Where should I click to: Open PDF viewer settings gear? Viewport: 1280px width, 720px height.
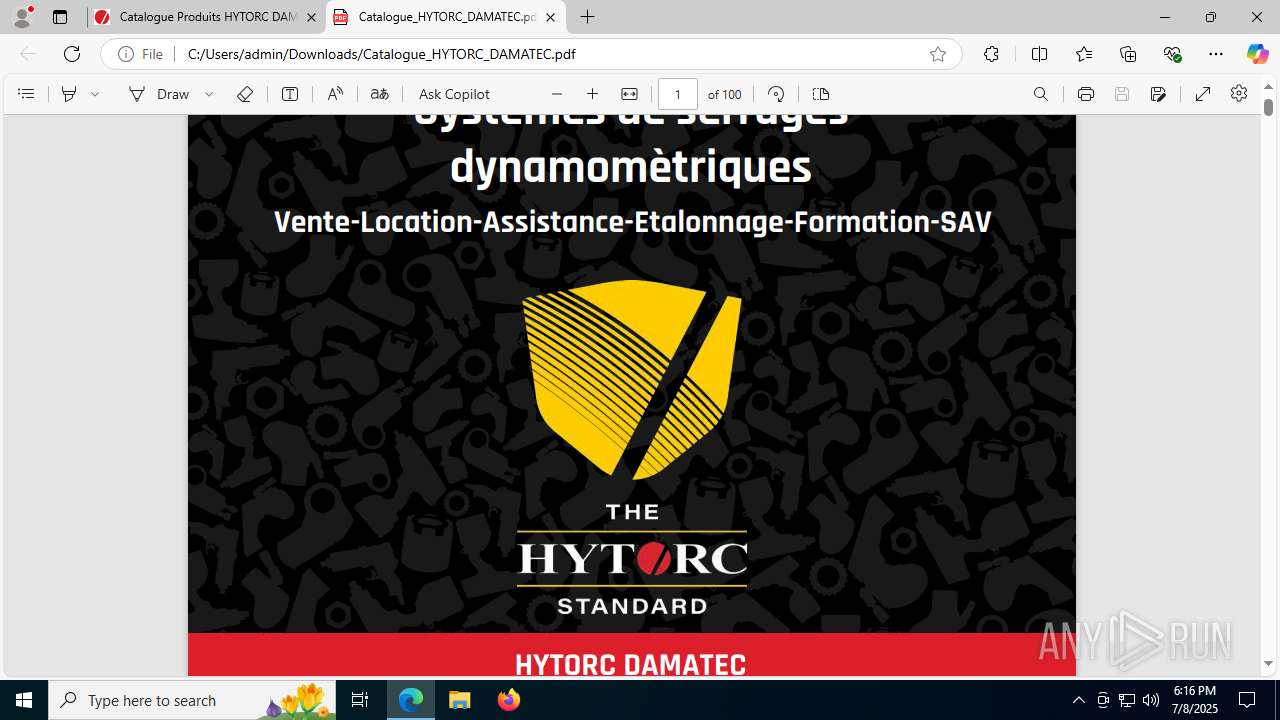click(x=1239, y=93)
